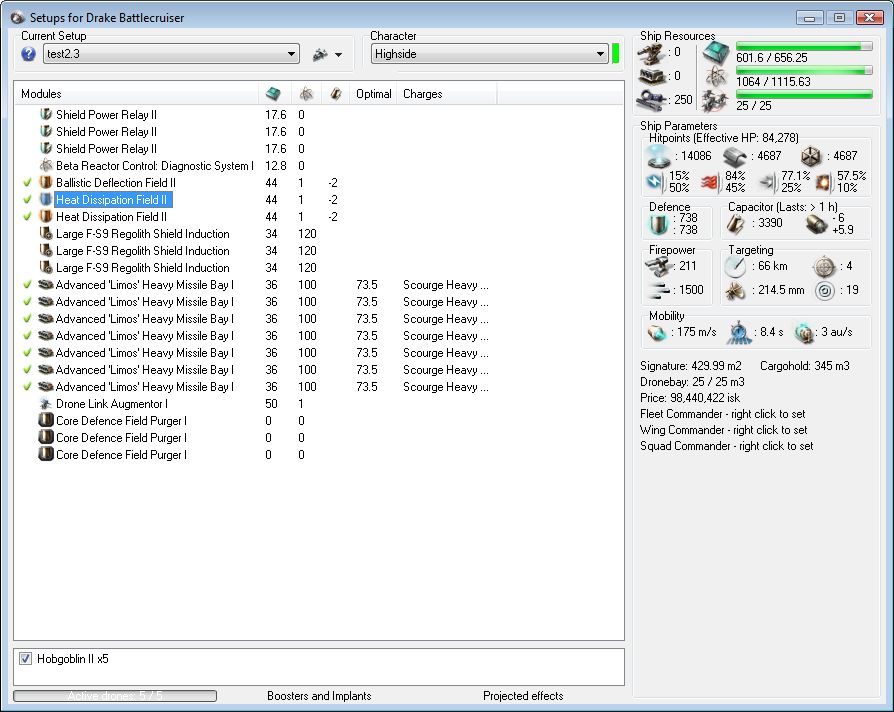Click the Drone Link Augmentor I module icon
This screenshot has height=712, width=894.
tap(45, 404)
